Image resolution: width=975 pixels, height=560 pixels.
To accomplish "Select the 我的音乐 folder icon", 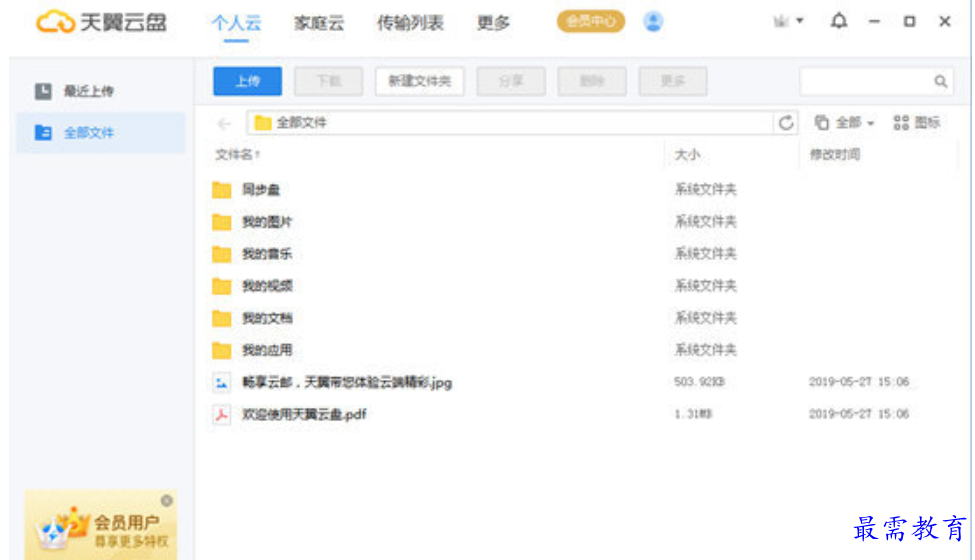I will (x=221, y=254).
